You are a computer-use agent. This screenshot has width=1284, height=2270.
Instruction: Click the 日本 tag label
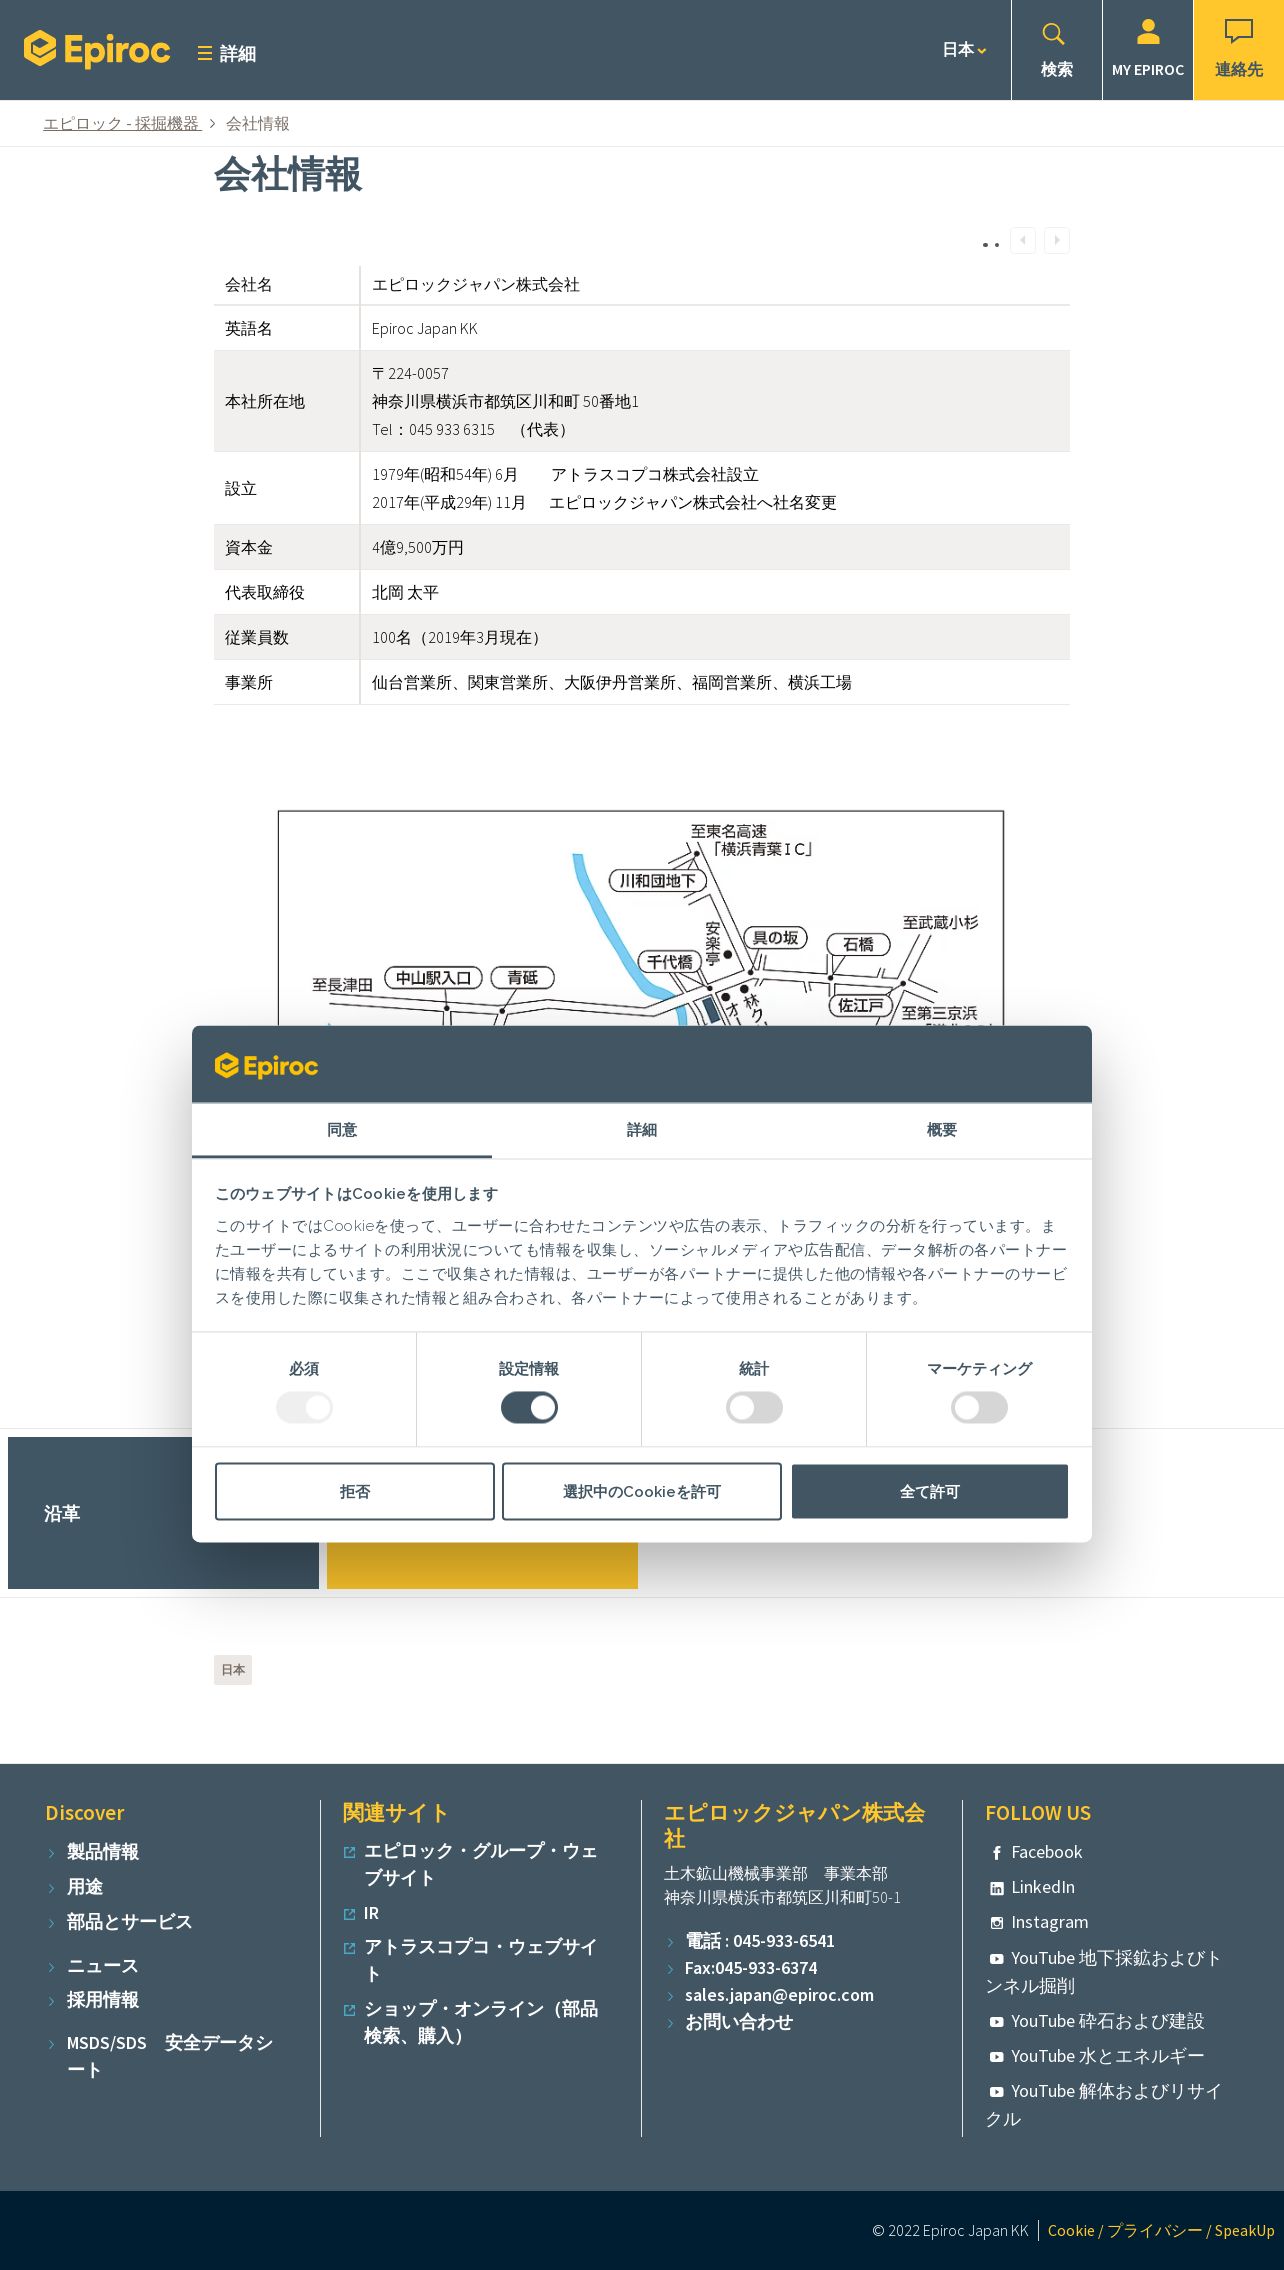point(233,1670)
